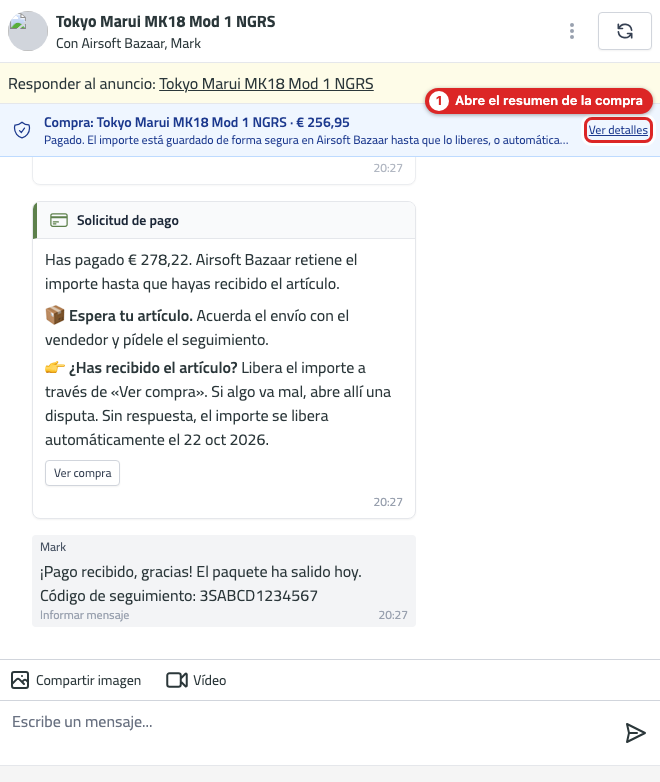The height and width of the screenshot is (782, 660).
Task: Click the Vídeo label
Action: (210, 680)
